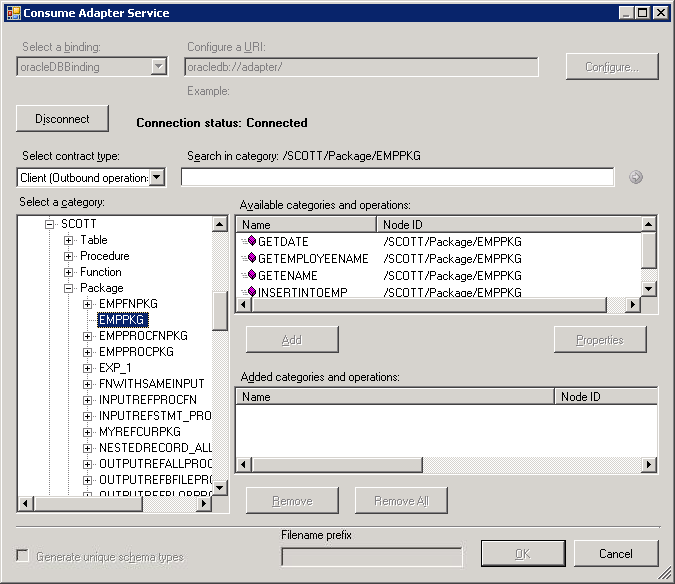Screen dimensions: 675x584
Task: Select the MYREFCURPKG tree item
Action: 140,432
